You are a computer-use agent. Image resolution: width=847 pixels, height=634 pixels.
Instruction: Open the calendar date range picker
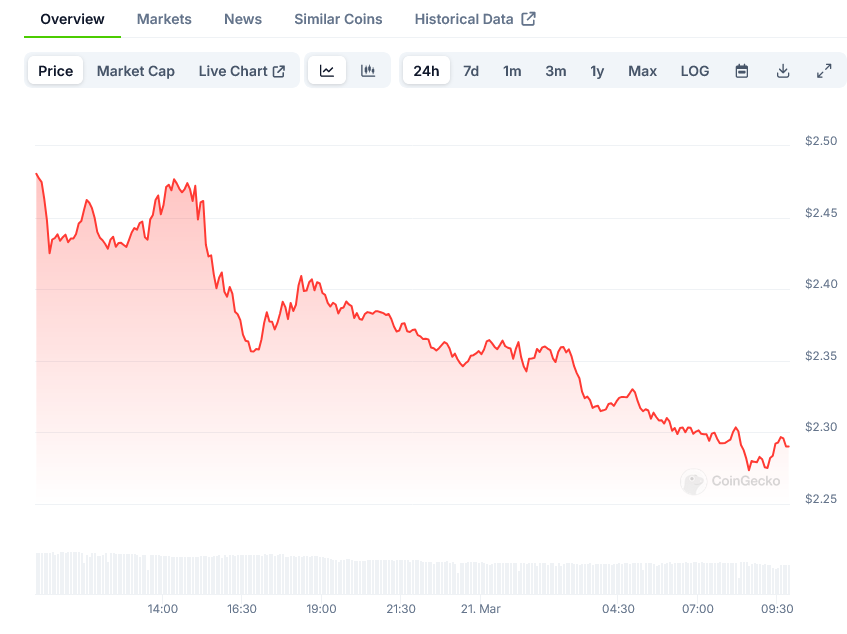pos(742,71)
